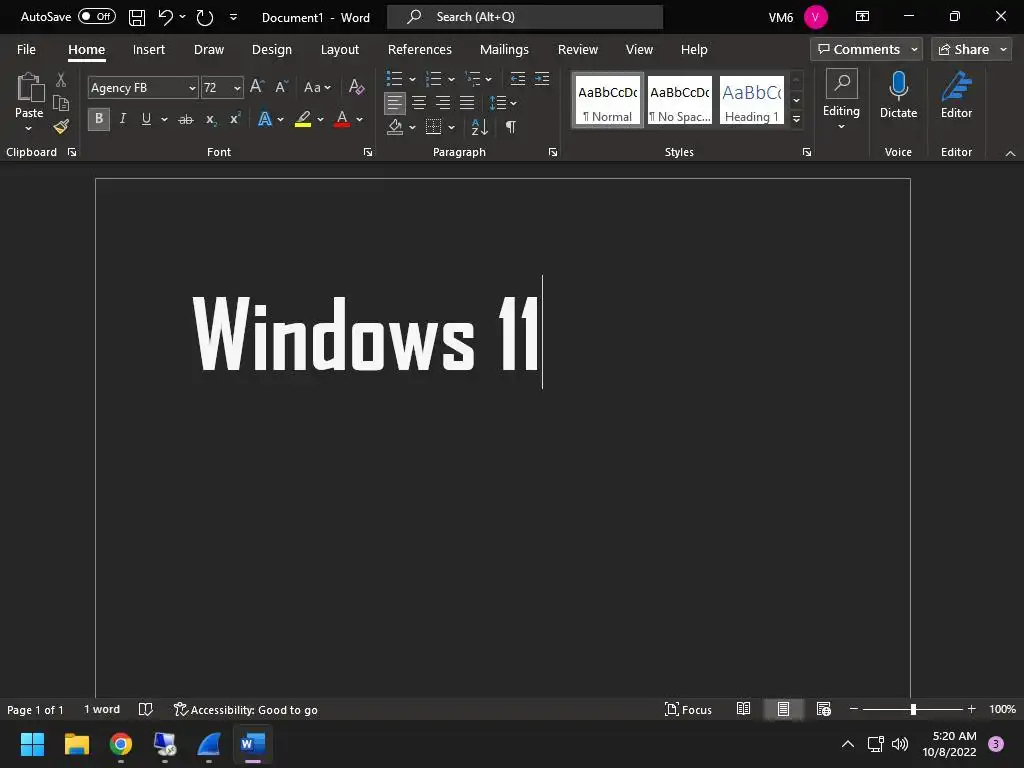The image size is (1024, 768).
Task: Switch to the Review tab
Action: click(577, 50)
